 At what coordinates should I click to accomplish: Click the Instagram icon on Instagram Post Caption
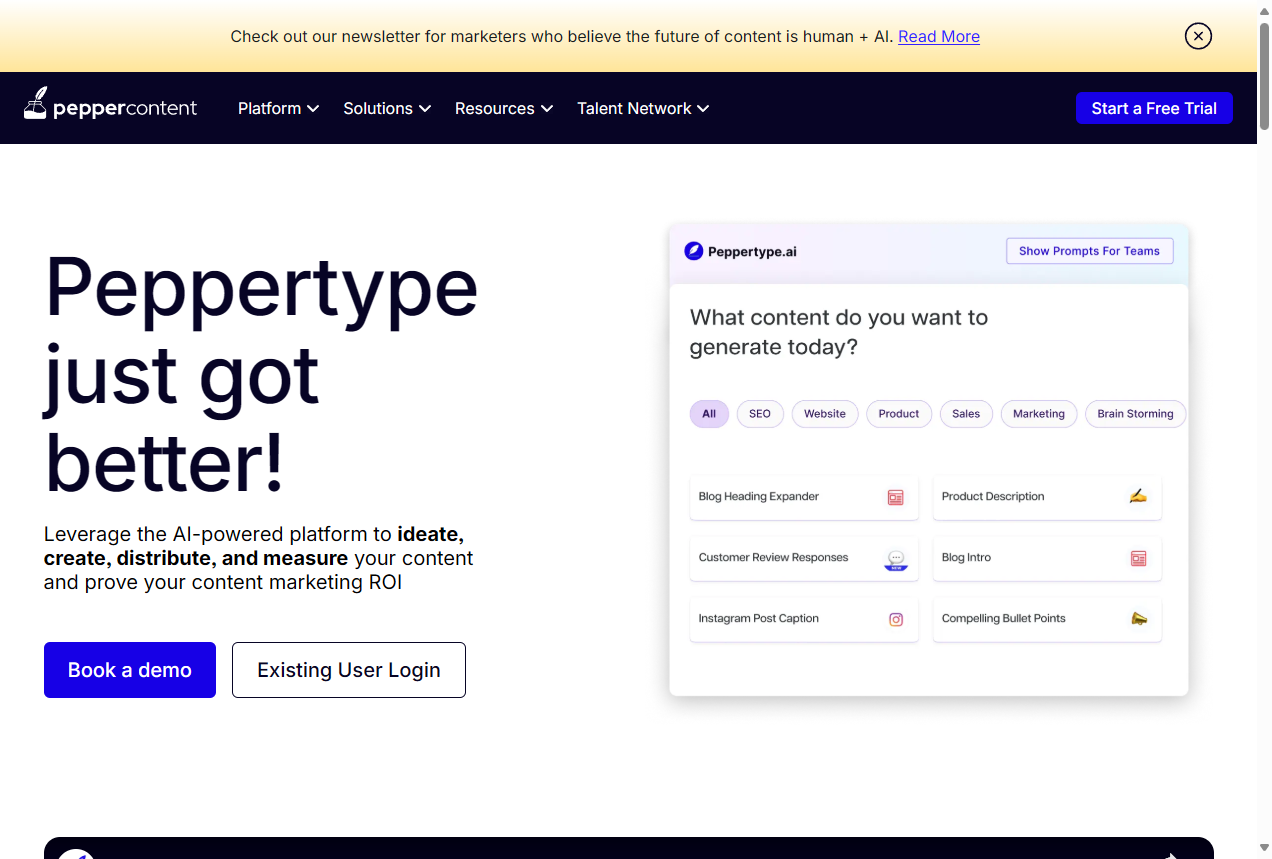point(895,618)
